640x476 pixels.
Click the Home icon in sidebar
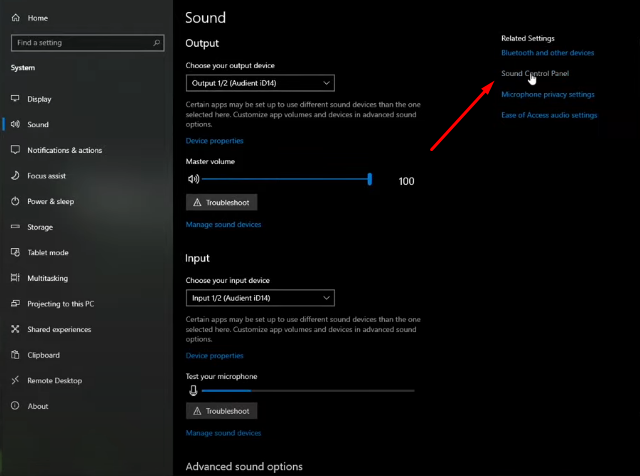coord(16,18)
